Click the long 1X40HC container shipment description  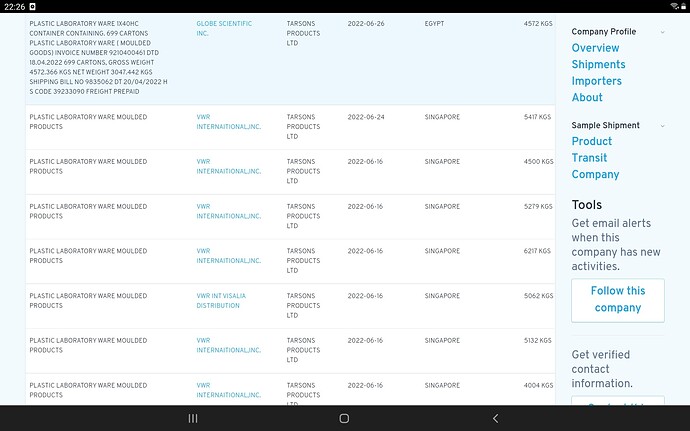tap(98, 57)
